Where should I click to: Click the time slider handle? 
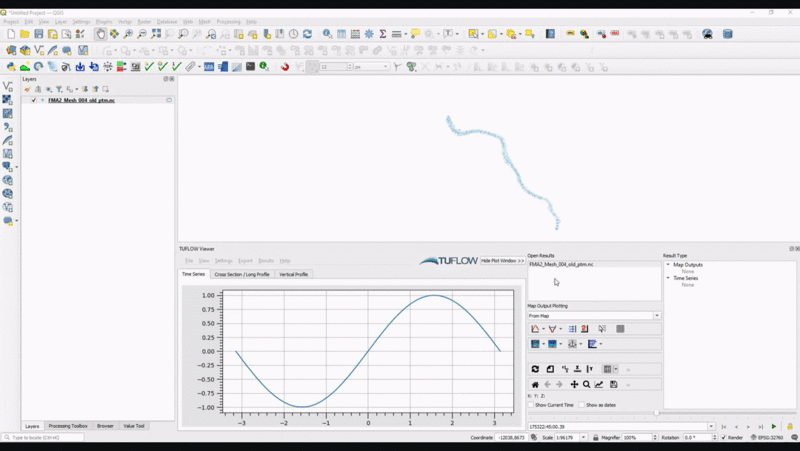656,413
